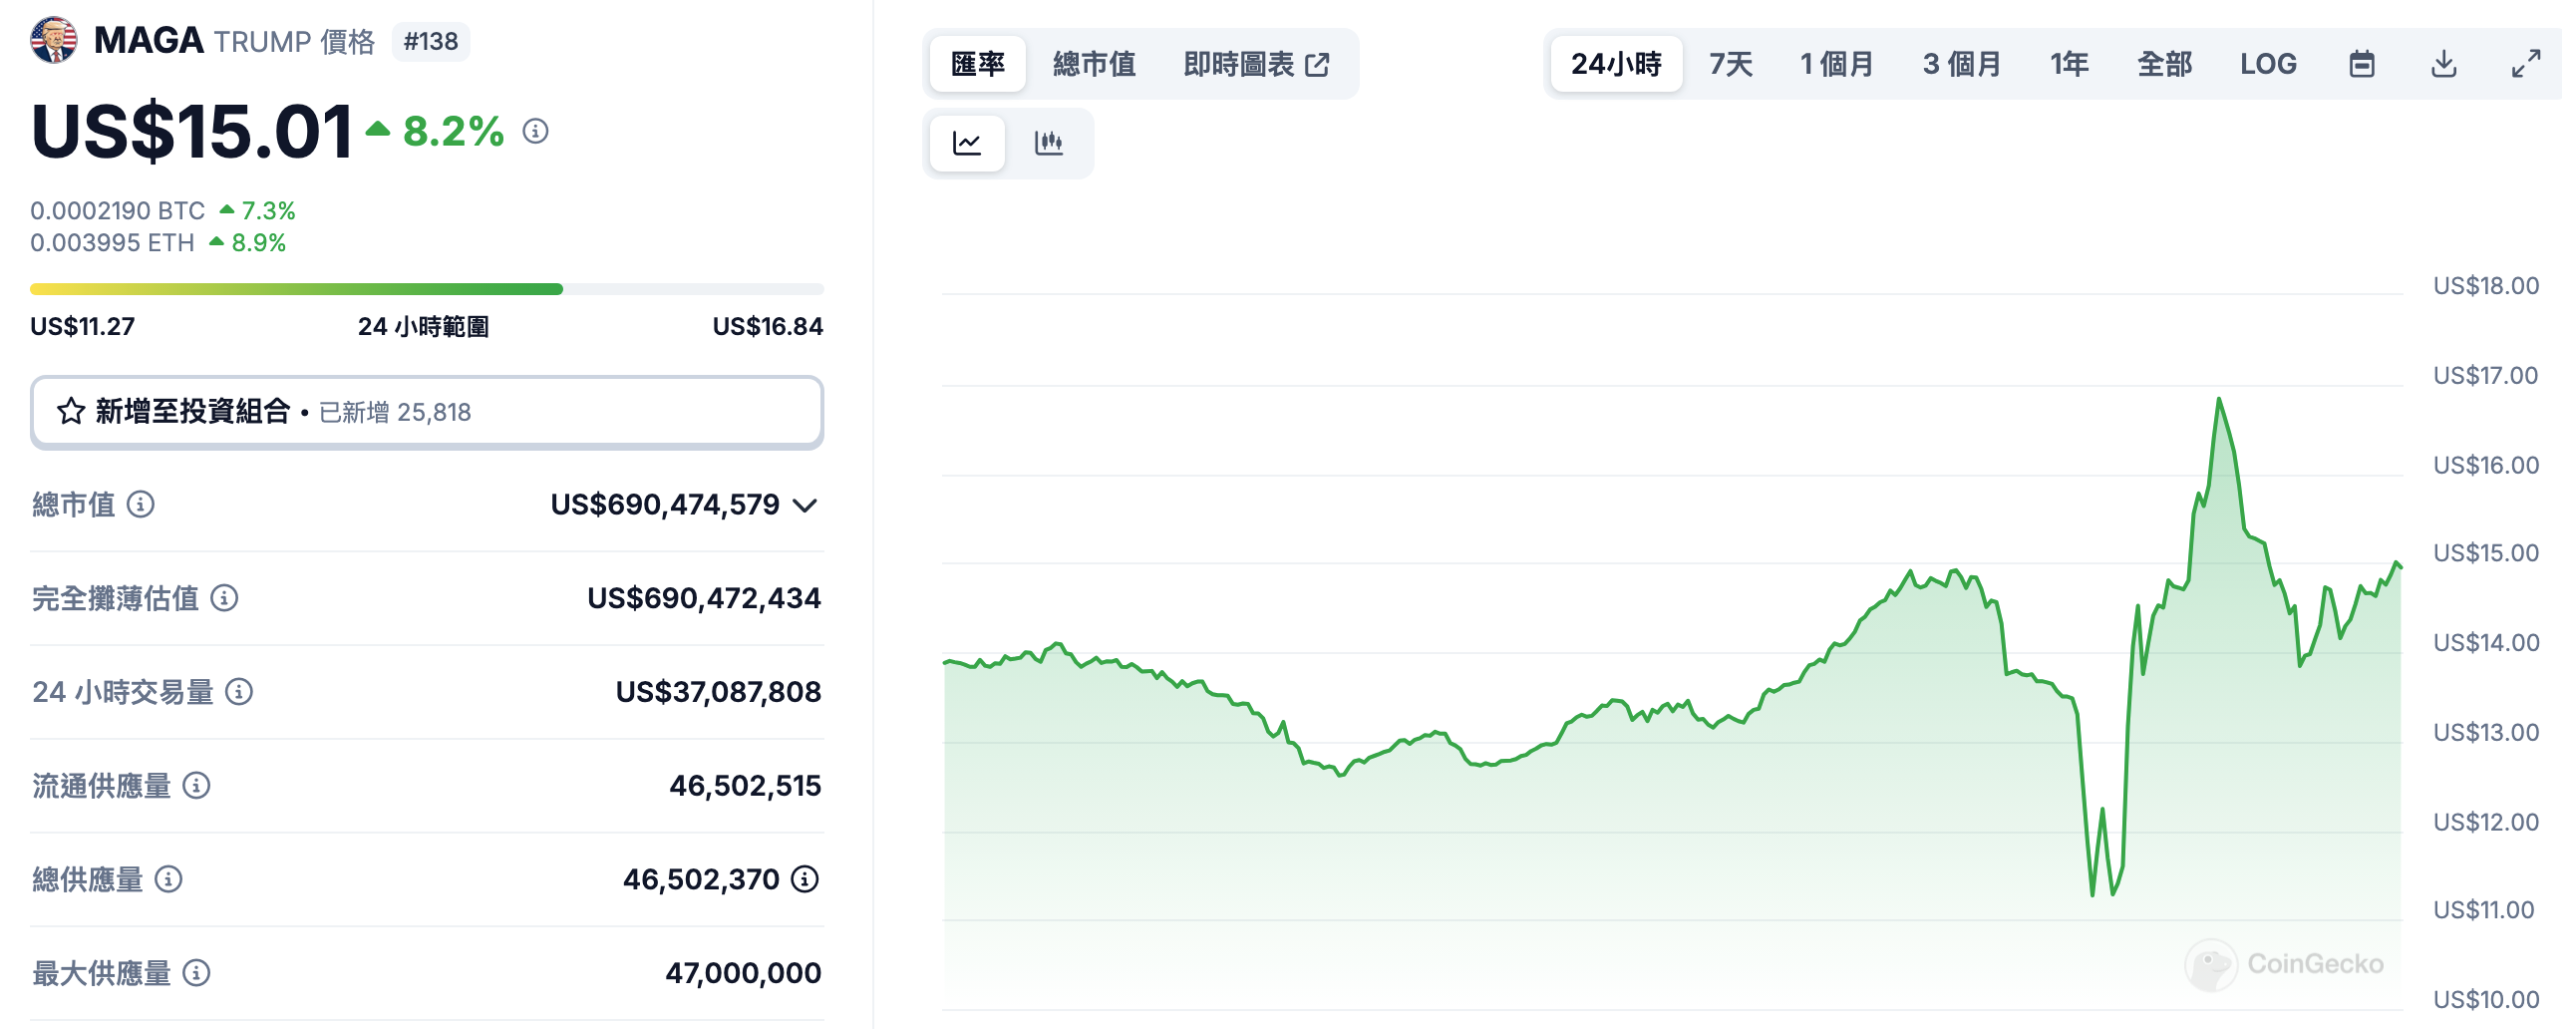The height and width of the screenshot is (1029, 2576).
Task: Select the 全部 time range
Action: point(2164,64)
